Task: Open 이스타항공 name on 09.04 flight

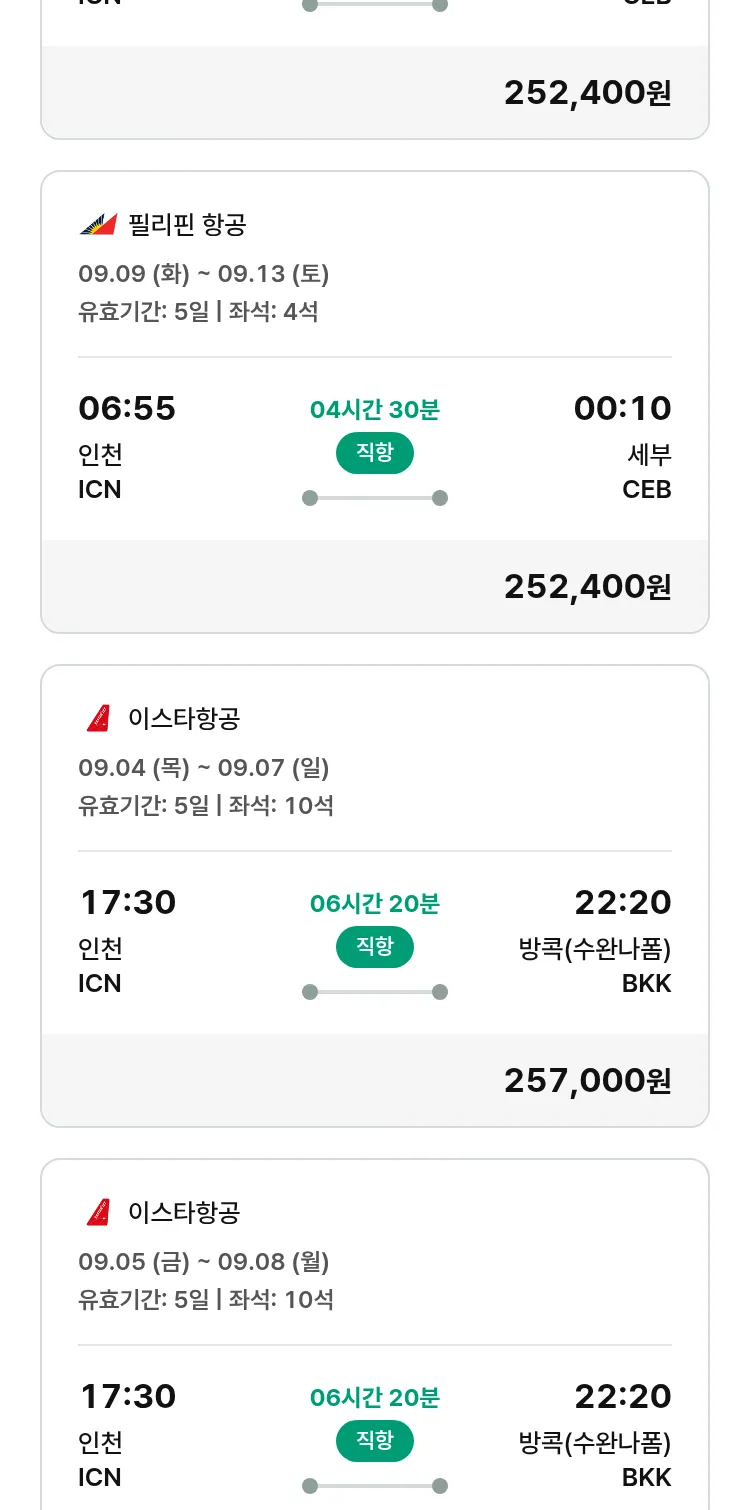Action: click(x=184, y=718)
